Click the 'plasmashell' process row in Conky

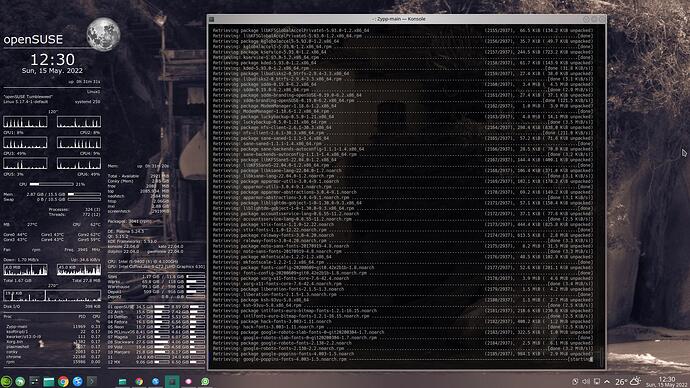52,347
